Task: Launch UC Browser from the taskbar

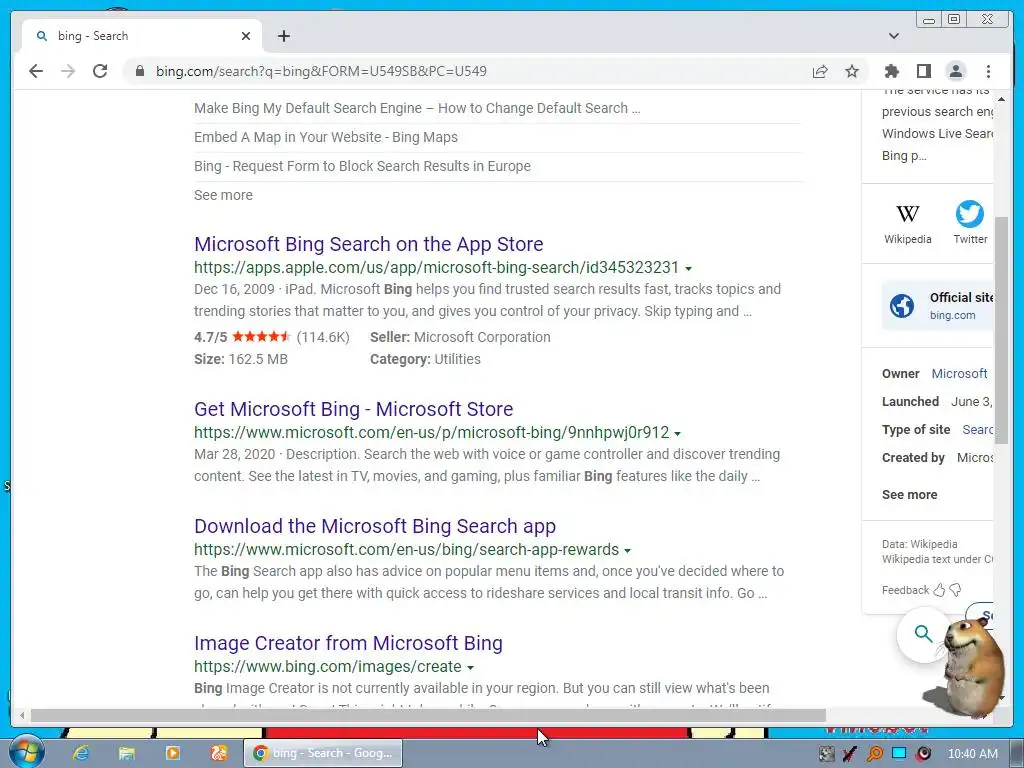Action: (219, 754)
